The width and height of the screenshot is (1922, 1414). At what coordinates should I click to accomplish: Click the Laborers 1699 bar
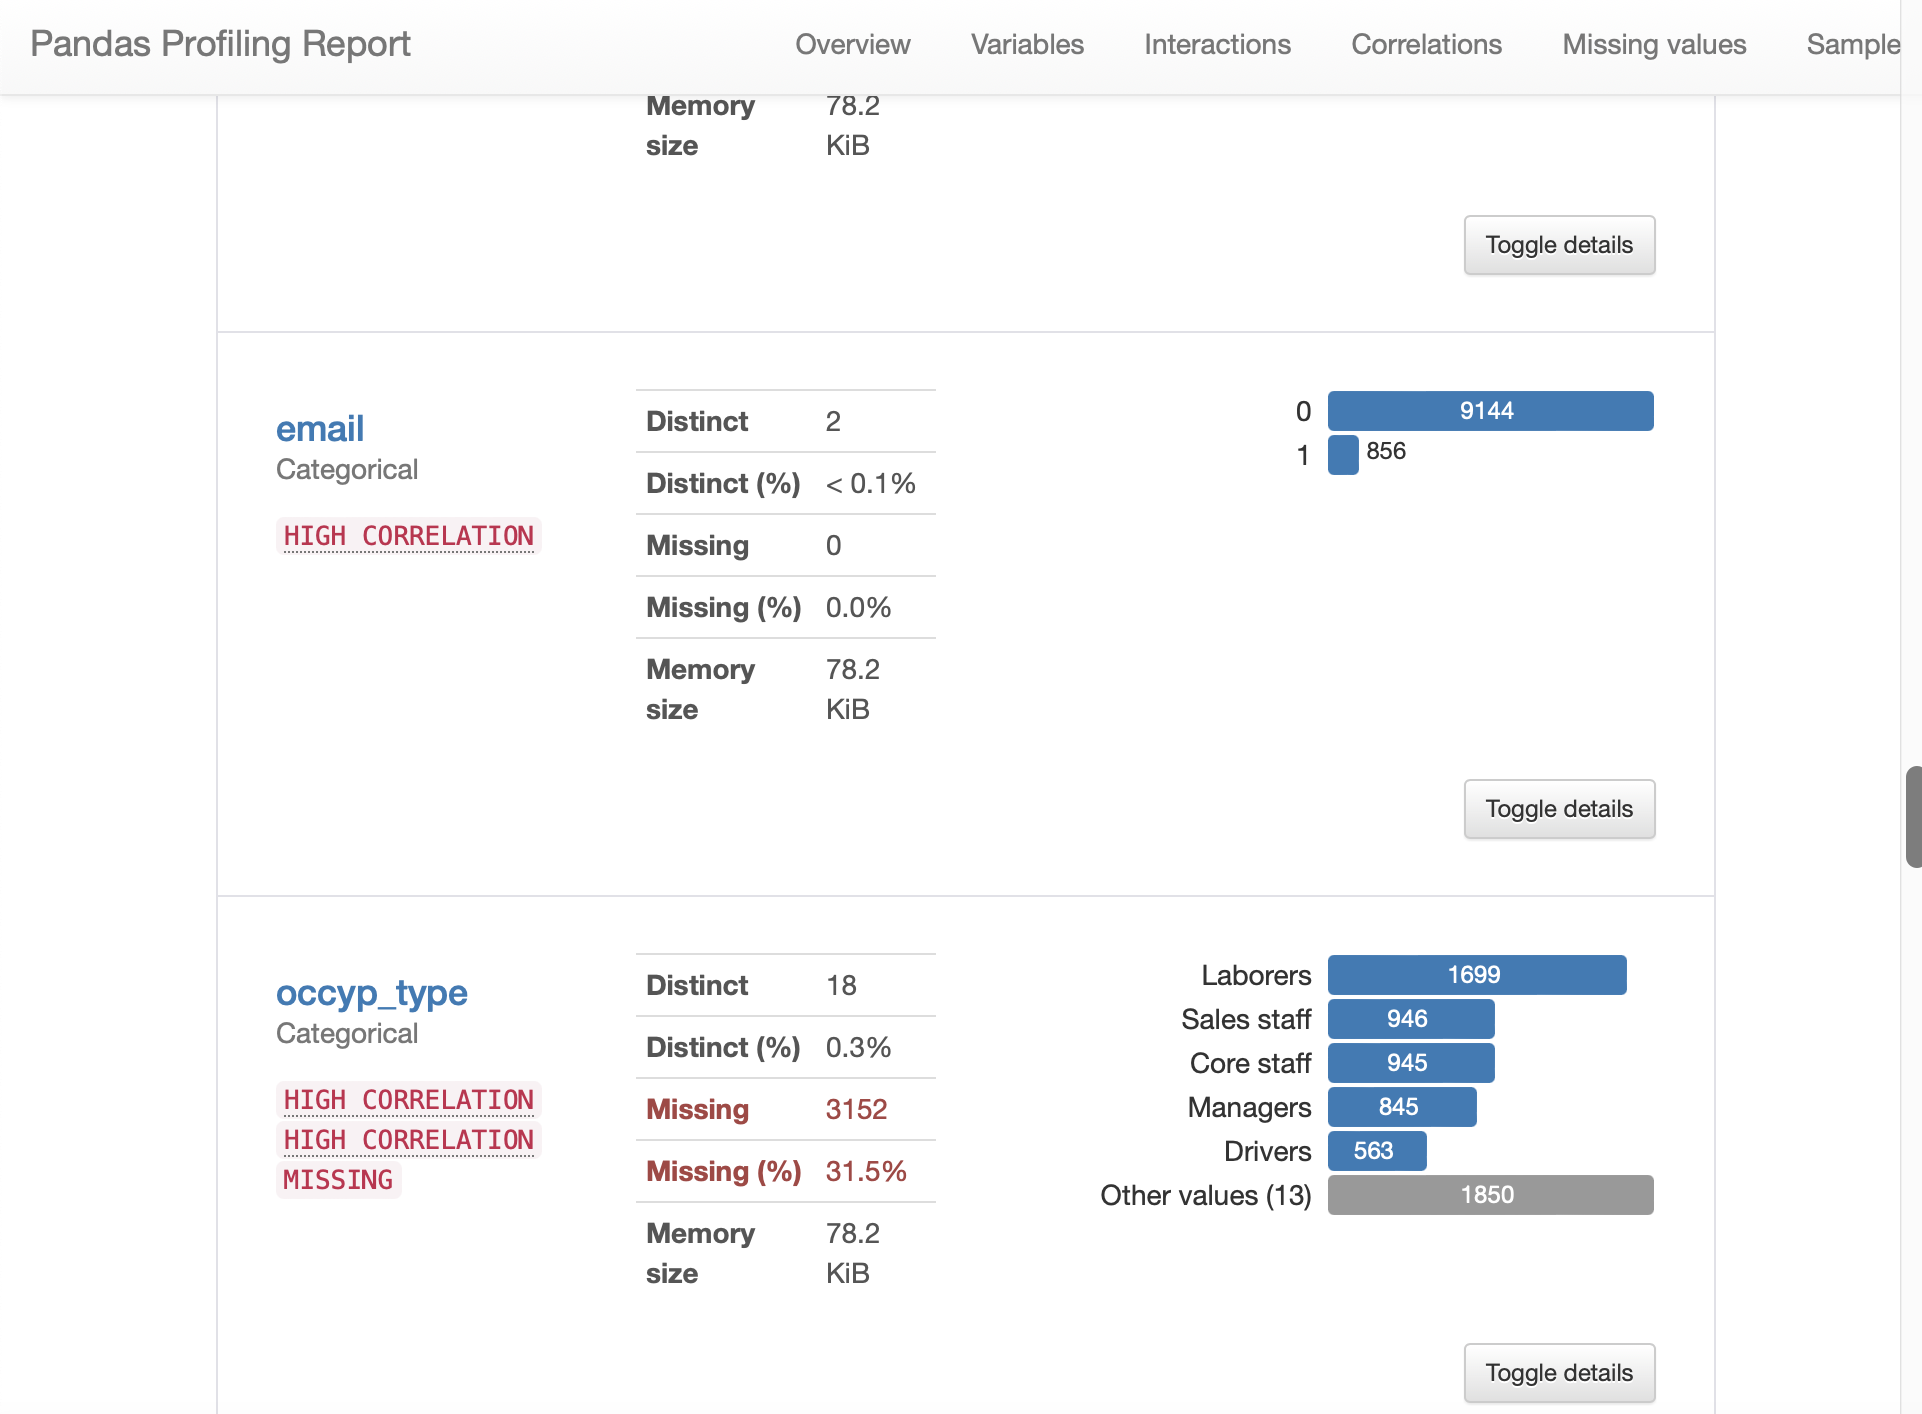(x=1476, y=975)
